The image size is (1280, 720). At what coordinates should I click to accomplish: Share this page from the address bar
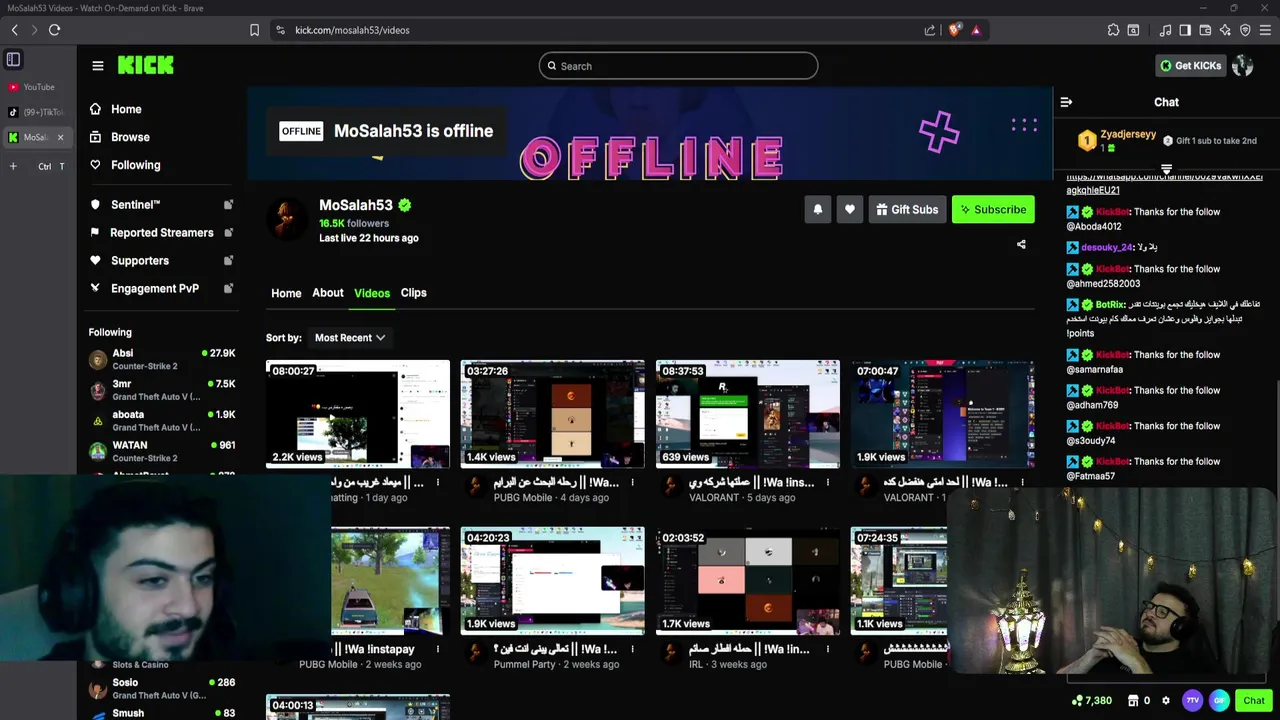(x=930, y=30)
